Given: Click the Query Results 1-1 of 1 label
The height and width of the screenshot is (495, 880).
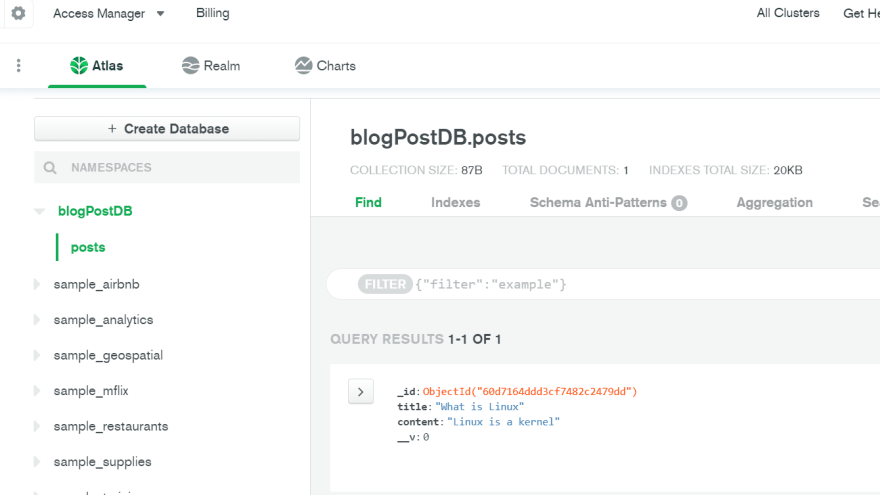Looking at the screenshot, I should (415, 339).
